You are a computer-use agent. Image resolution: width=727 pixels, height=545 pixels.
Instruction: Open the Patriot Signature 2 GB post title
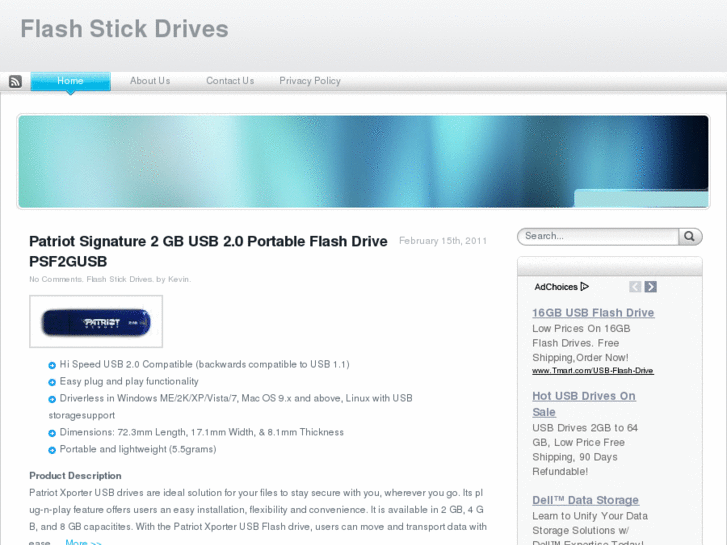pyautogui.click(x=208, y=251)
